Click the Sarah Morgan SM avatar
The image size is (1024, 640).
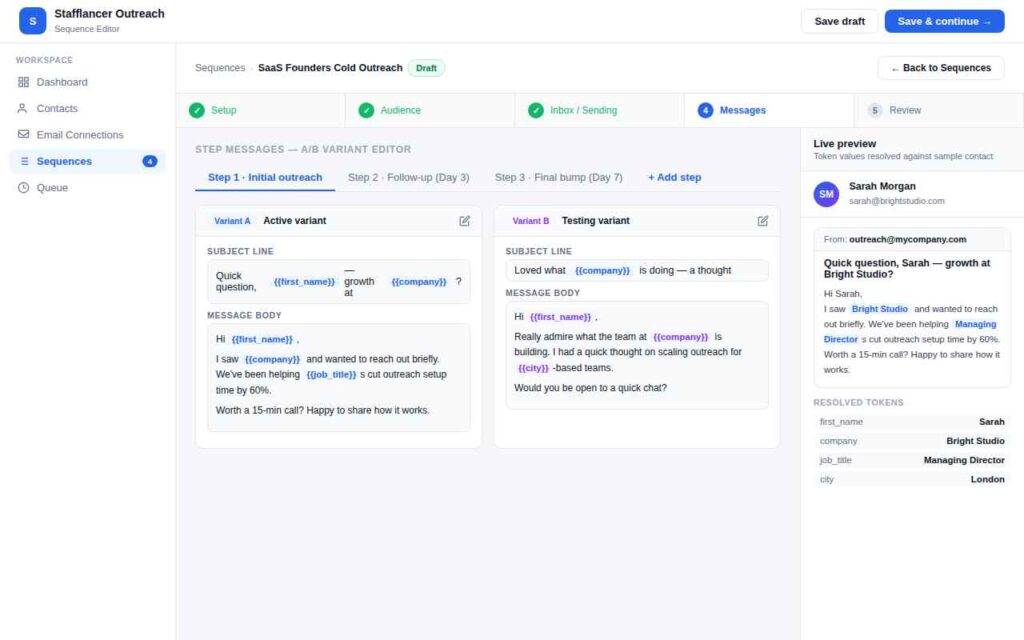click(826, 194)
